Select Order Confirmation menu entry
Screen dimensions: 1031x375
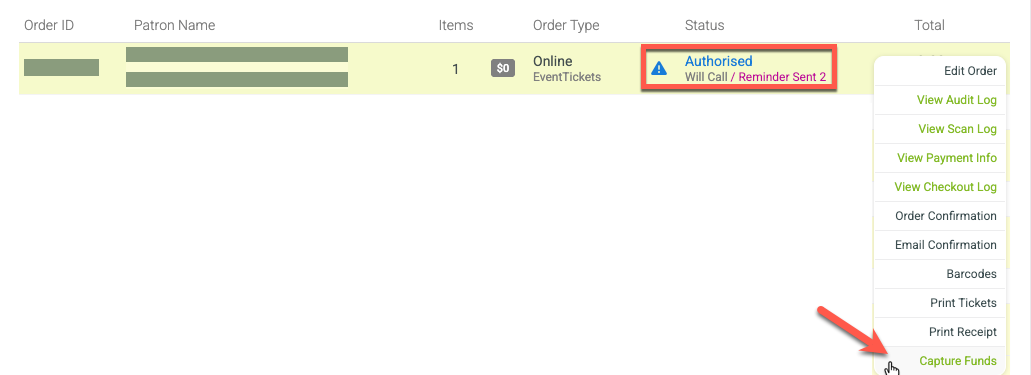point(946,216)
